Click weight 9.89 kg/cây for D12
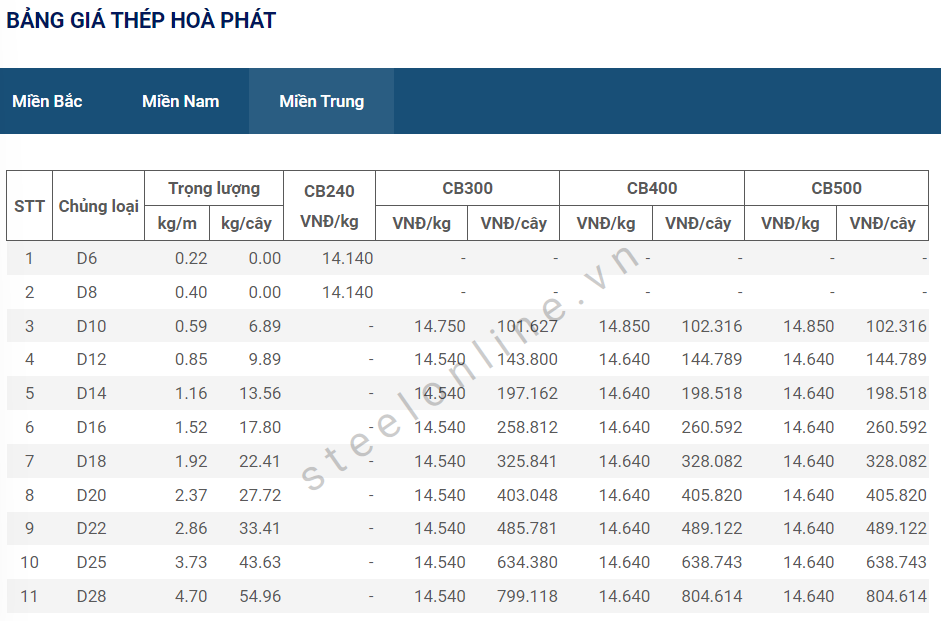 tap(265, 359)
